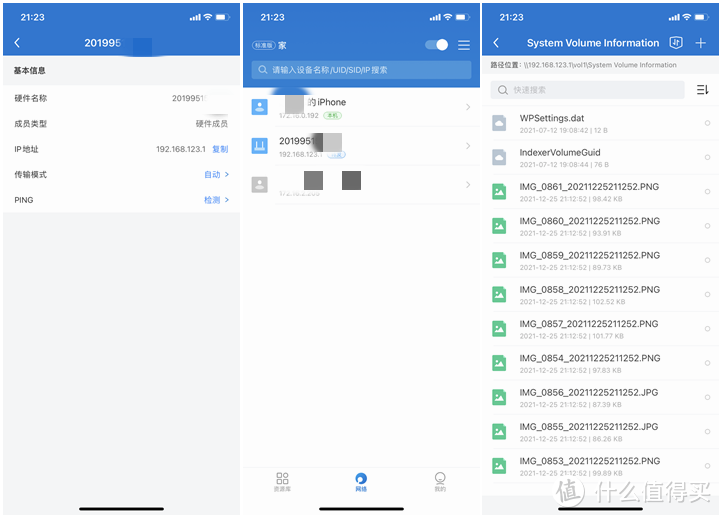
Task: Open file IndexerVolumeGuid
Action: [x=560, y=152]
